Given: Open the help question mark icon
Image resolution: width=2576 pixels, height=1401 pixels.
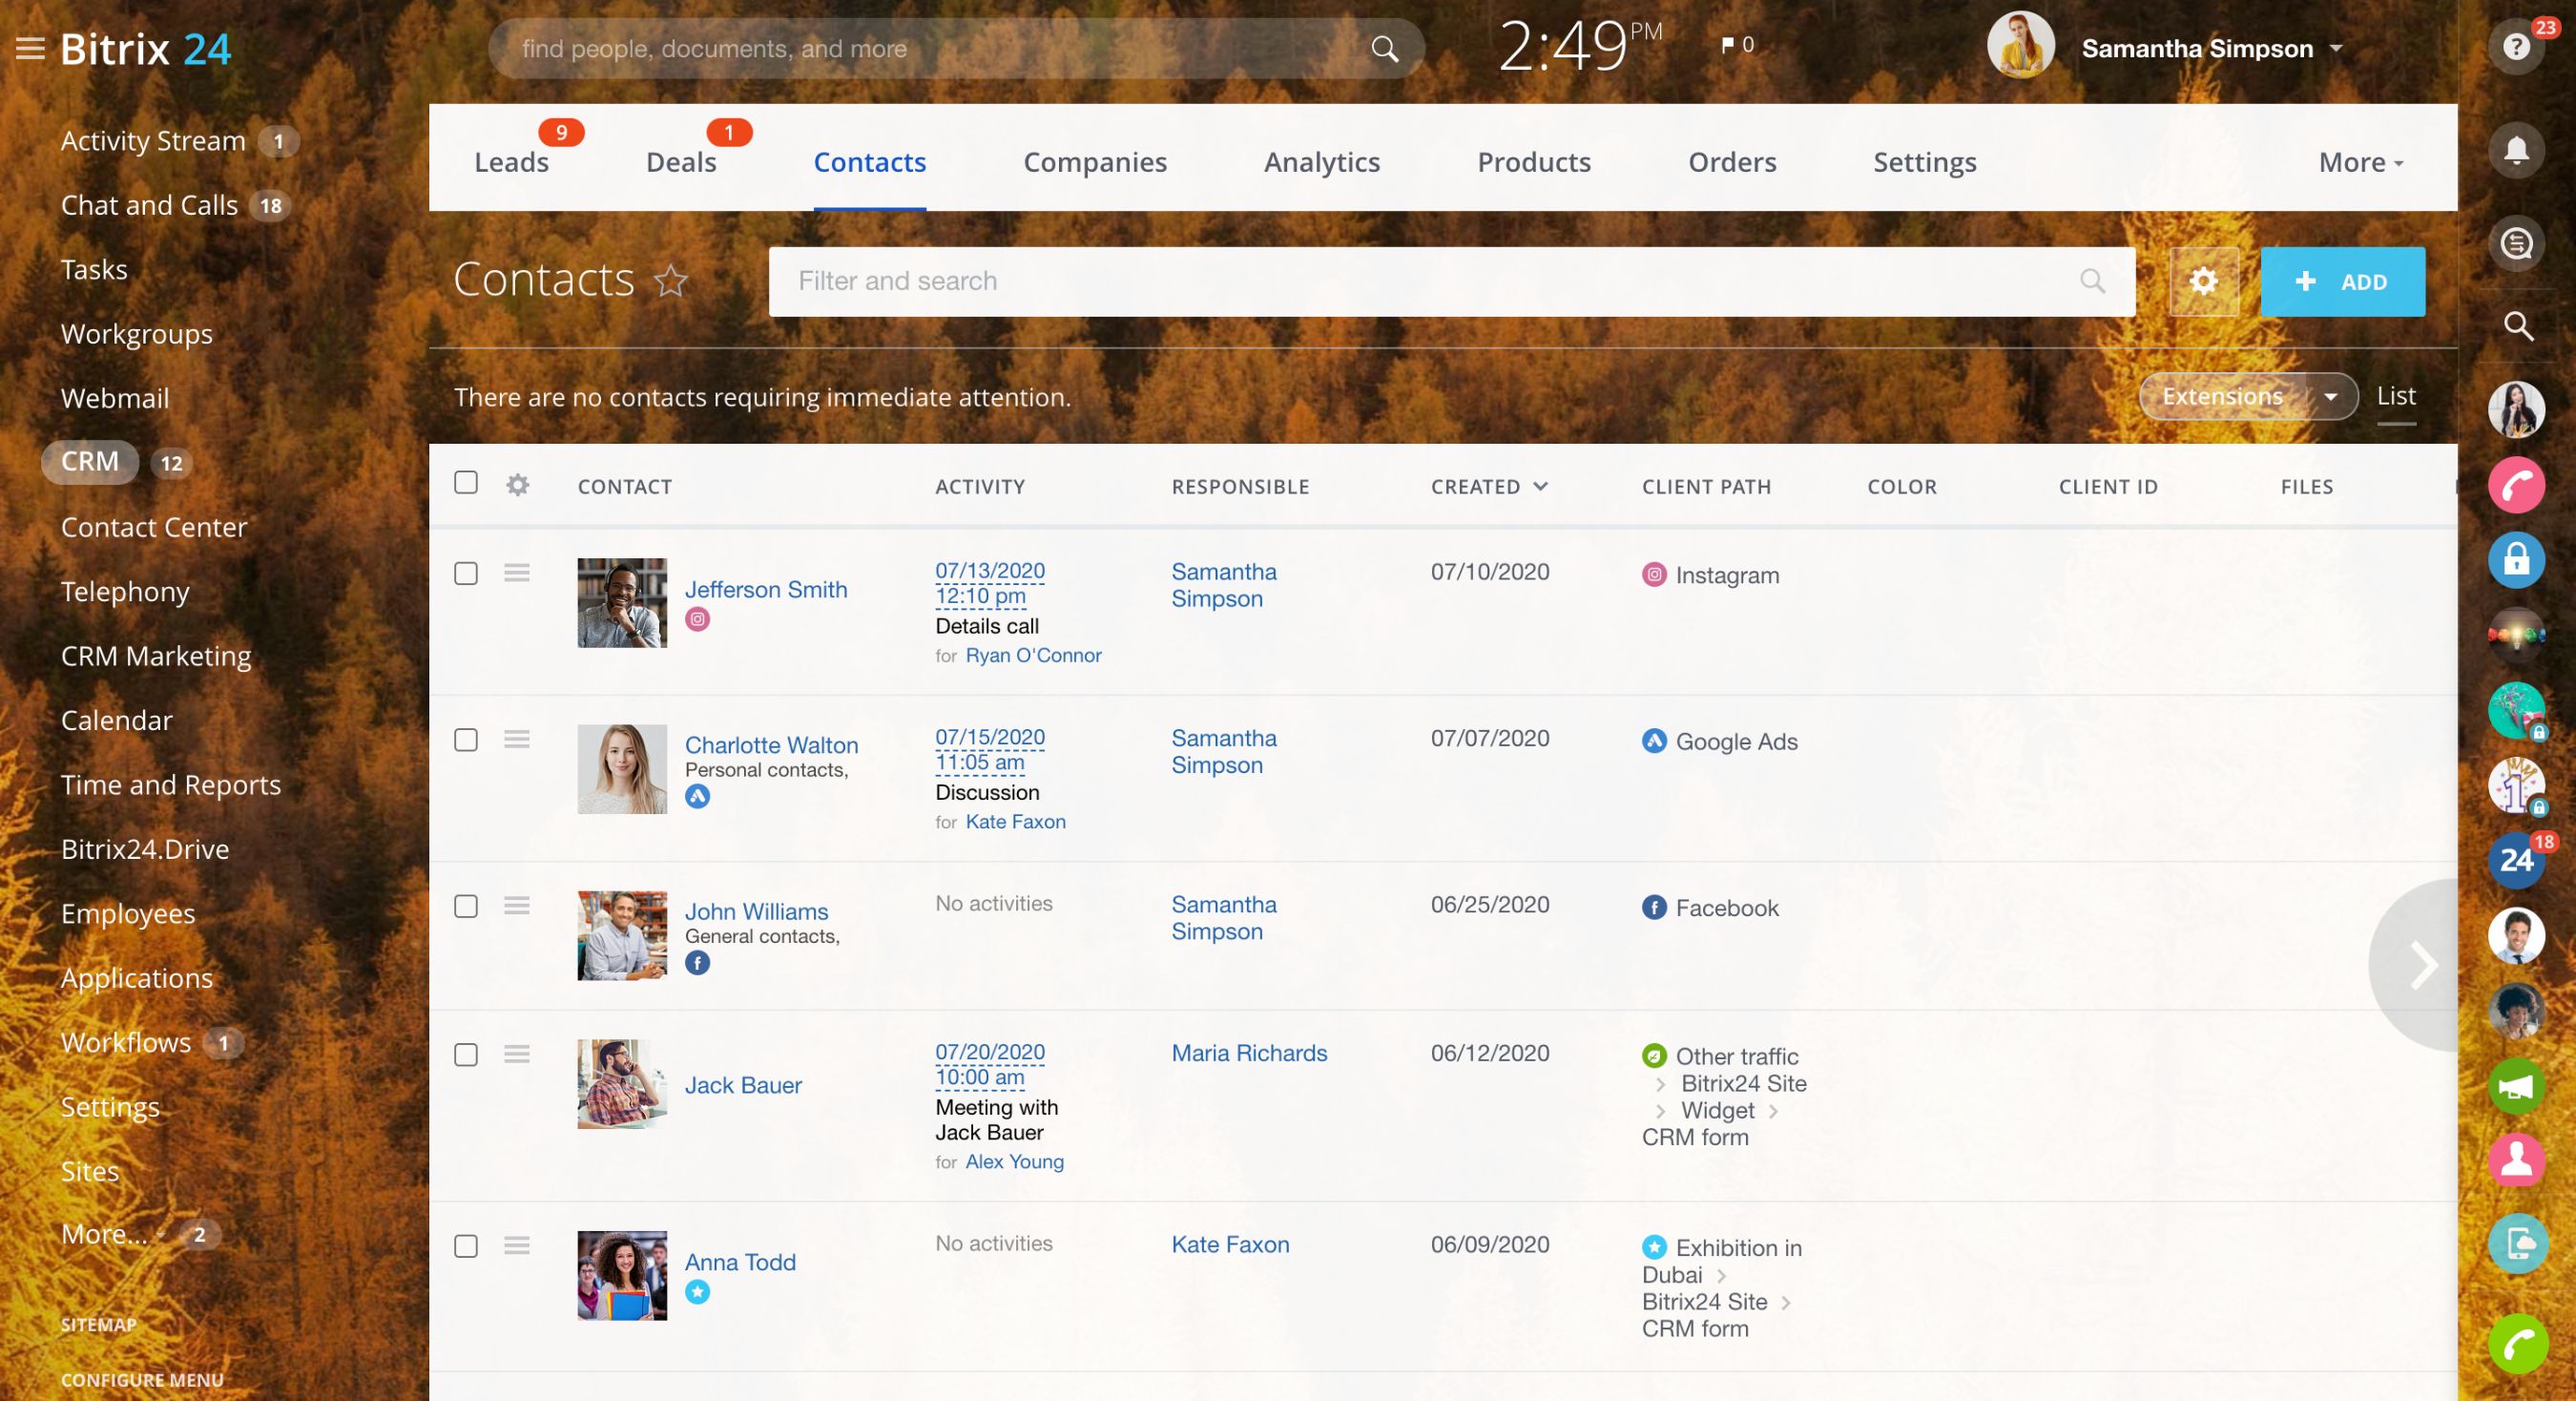Looking at the screenshot, I should pyautogui.click(x=2515, y=47).
